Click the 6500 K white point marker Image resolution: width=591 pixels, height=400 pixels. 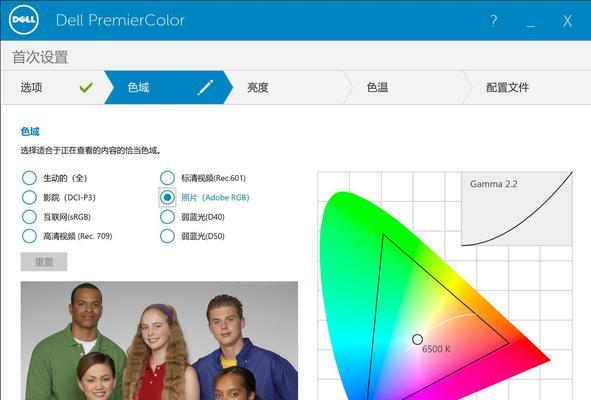(x=417, y=339)
